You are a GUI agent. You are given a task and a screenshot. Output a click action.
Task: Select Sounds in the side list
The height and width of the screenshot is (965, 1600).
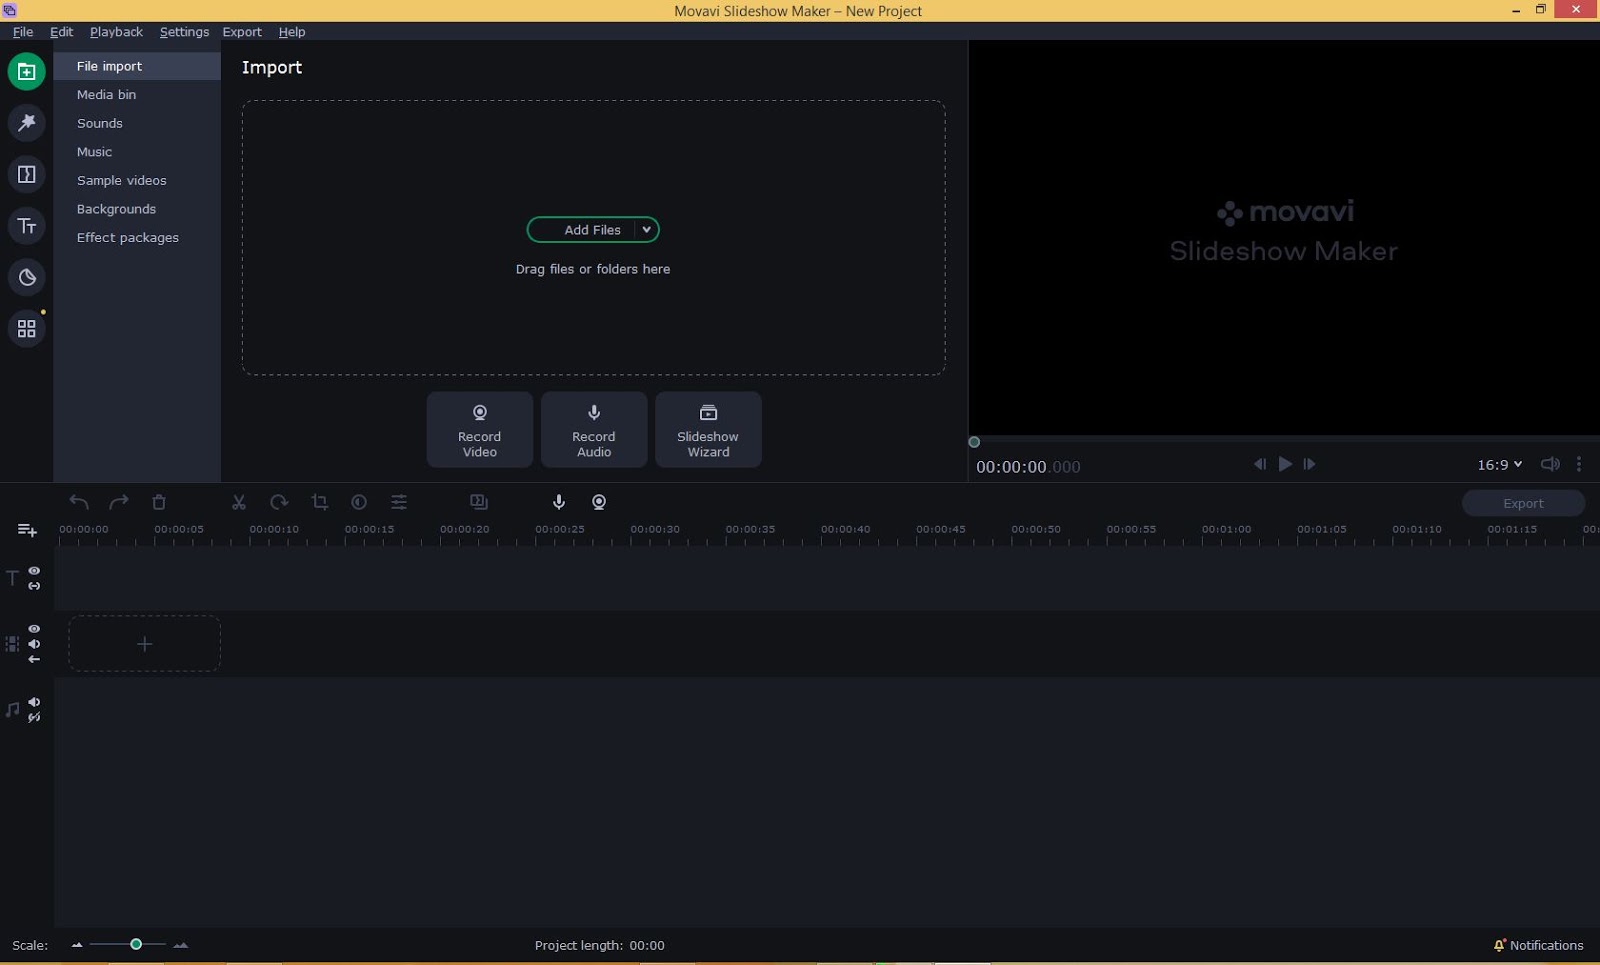tap(137, 123)
